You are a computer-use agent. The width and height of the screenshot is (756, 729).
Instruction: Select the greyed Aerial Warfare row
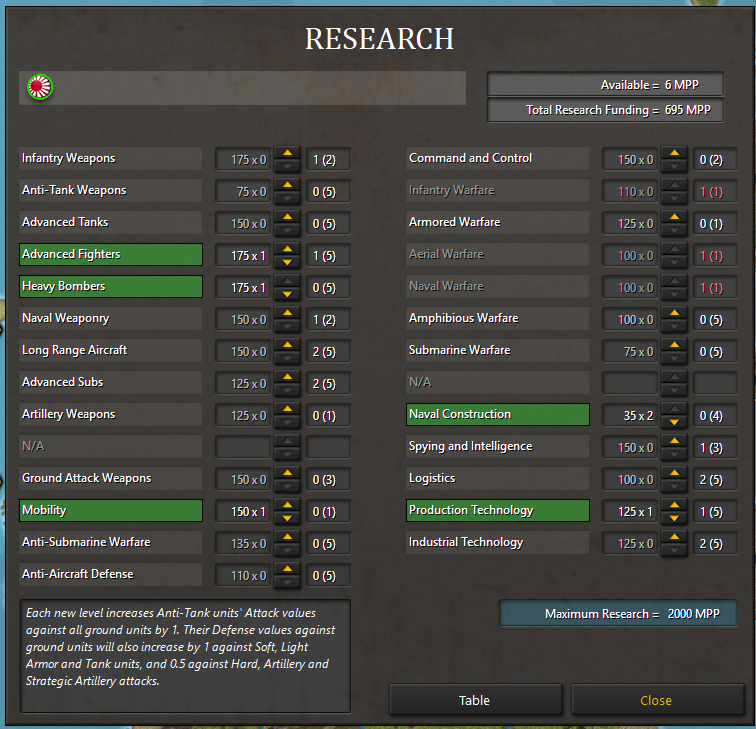498,255
